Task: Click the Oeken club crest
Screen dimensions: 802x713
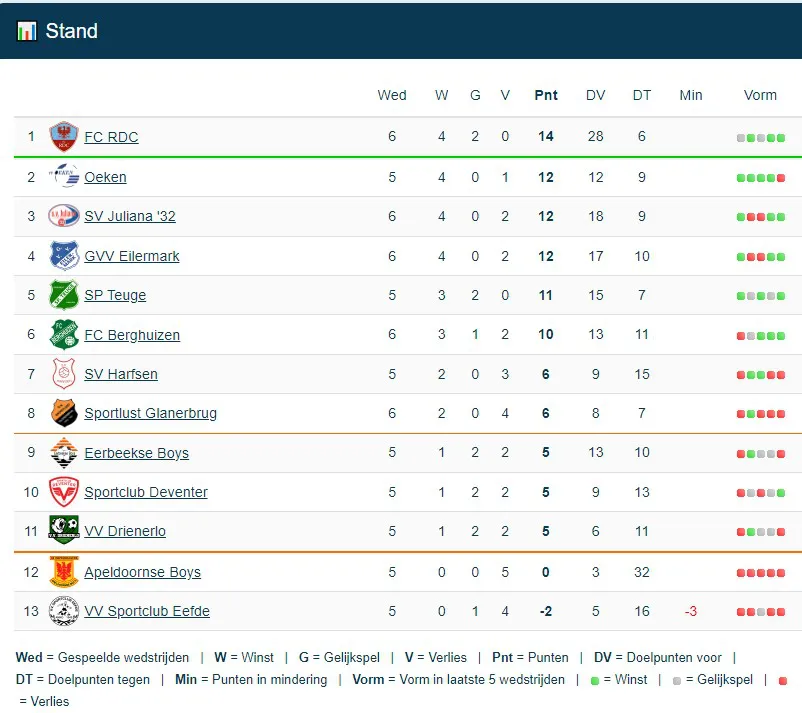Action: 64,177
